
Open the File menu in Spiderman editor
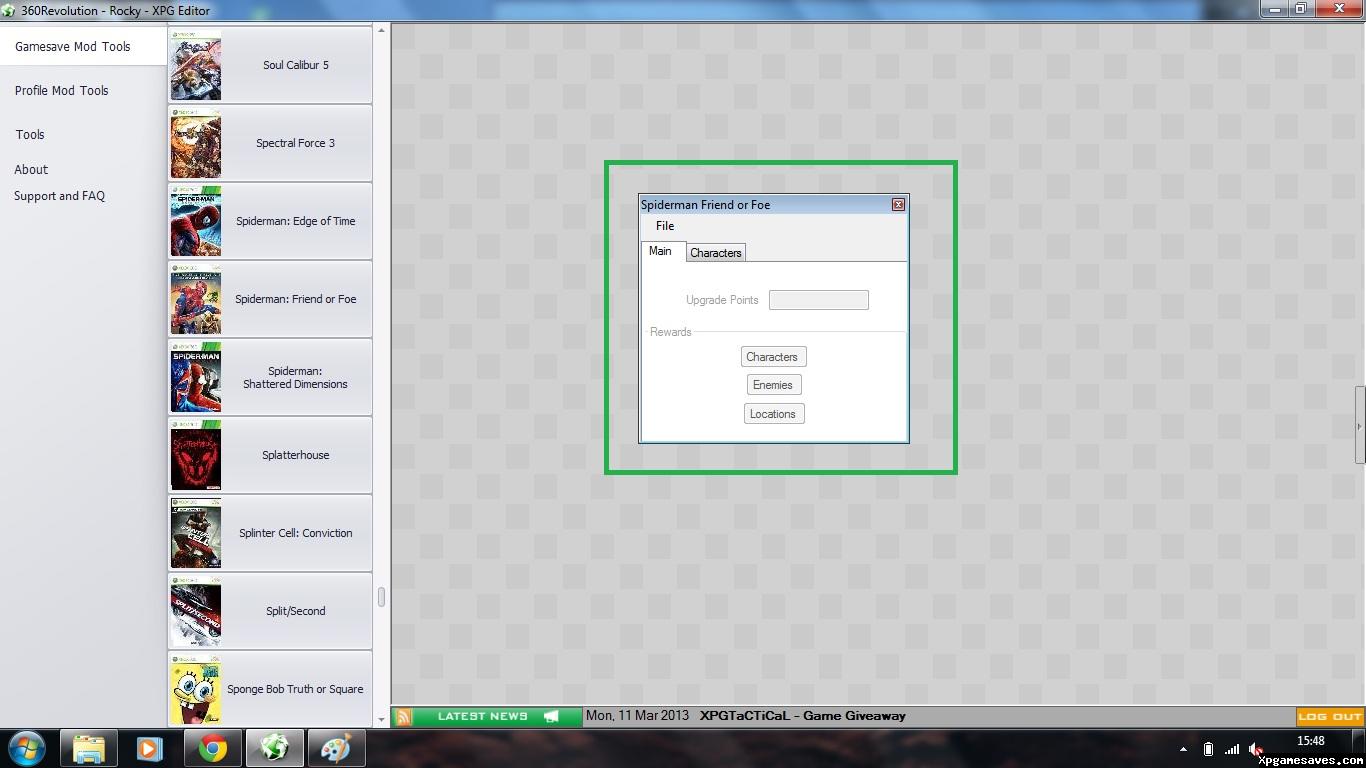coord(665,226)
